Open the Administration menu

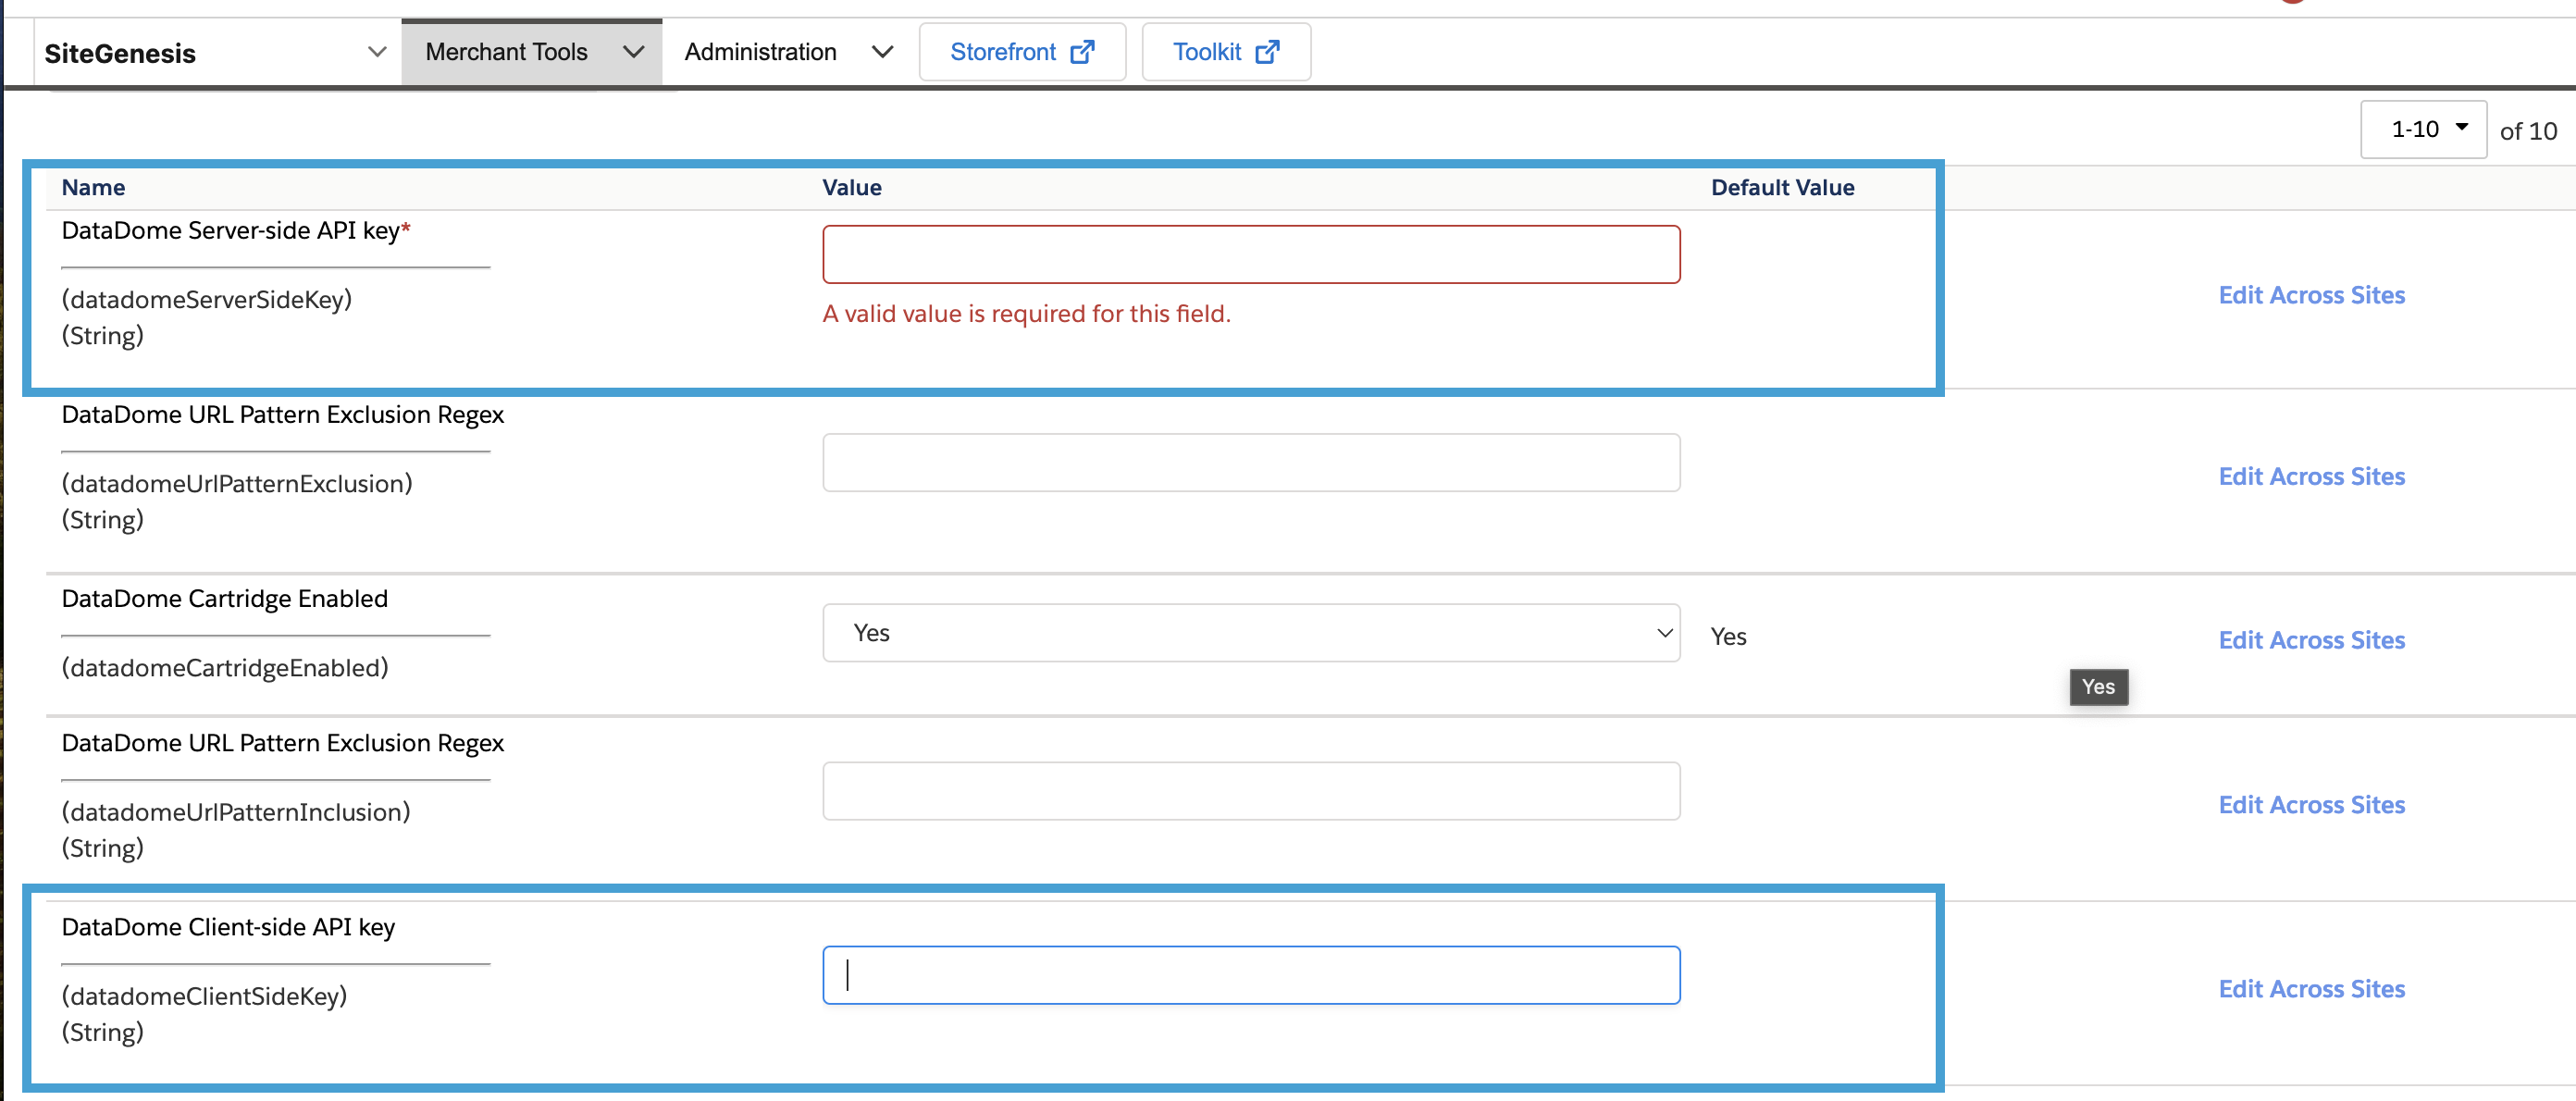click(788, 52)
